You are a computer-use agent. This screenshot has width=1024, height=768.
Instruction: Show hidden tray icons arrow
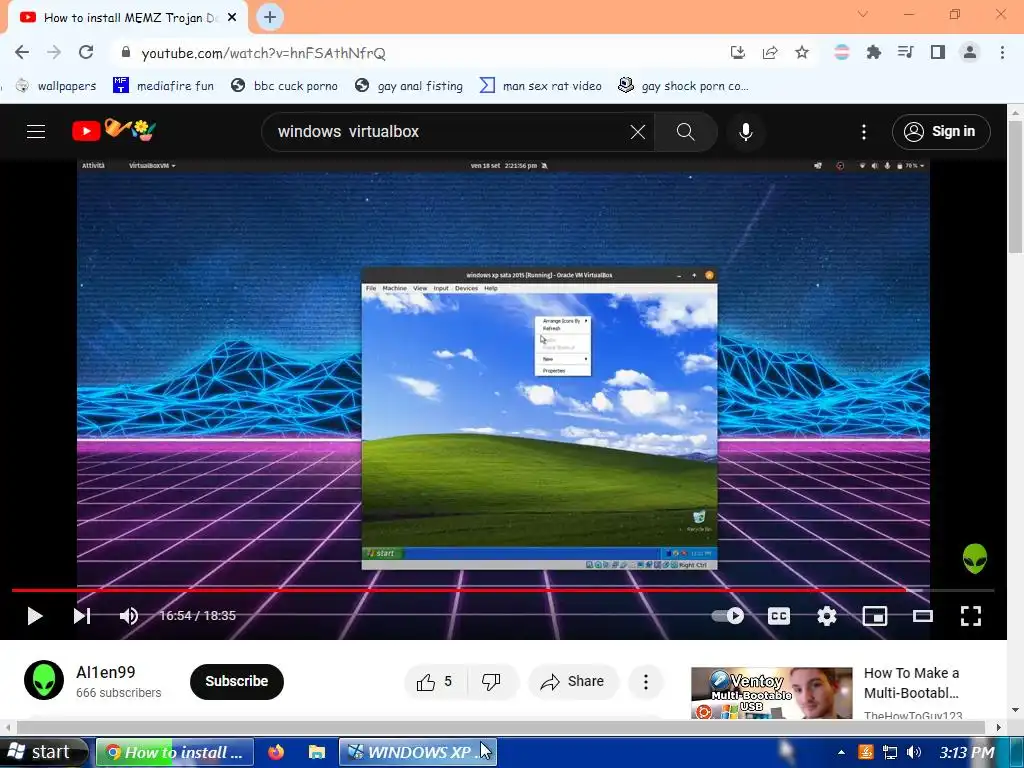coord(841,752)
